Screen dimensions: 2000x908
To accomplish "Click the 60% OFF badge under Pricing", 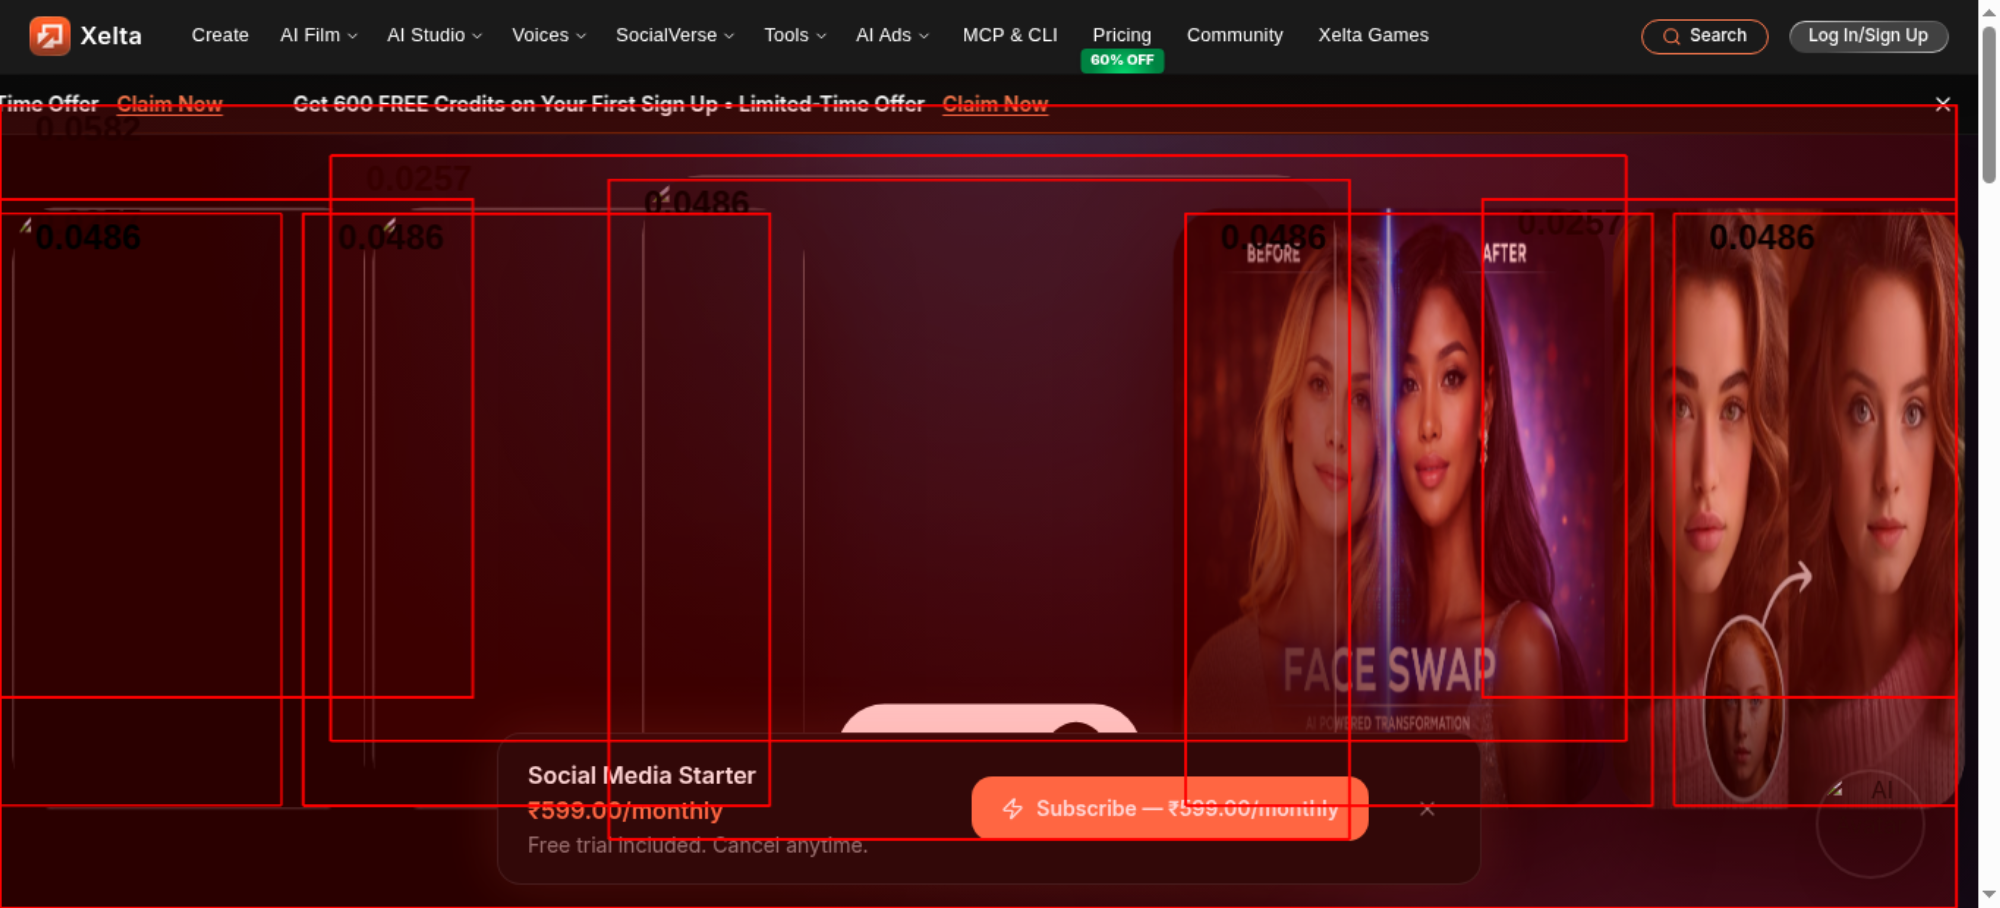I will tap(1122, 60).
